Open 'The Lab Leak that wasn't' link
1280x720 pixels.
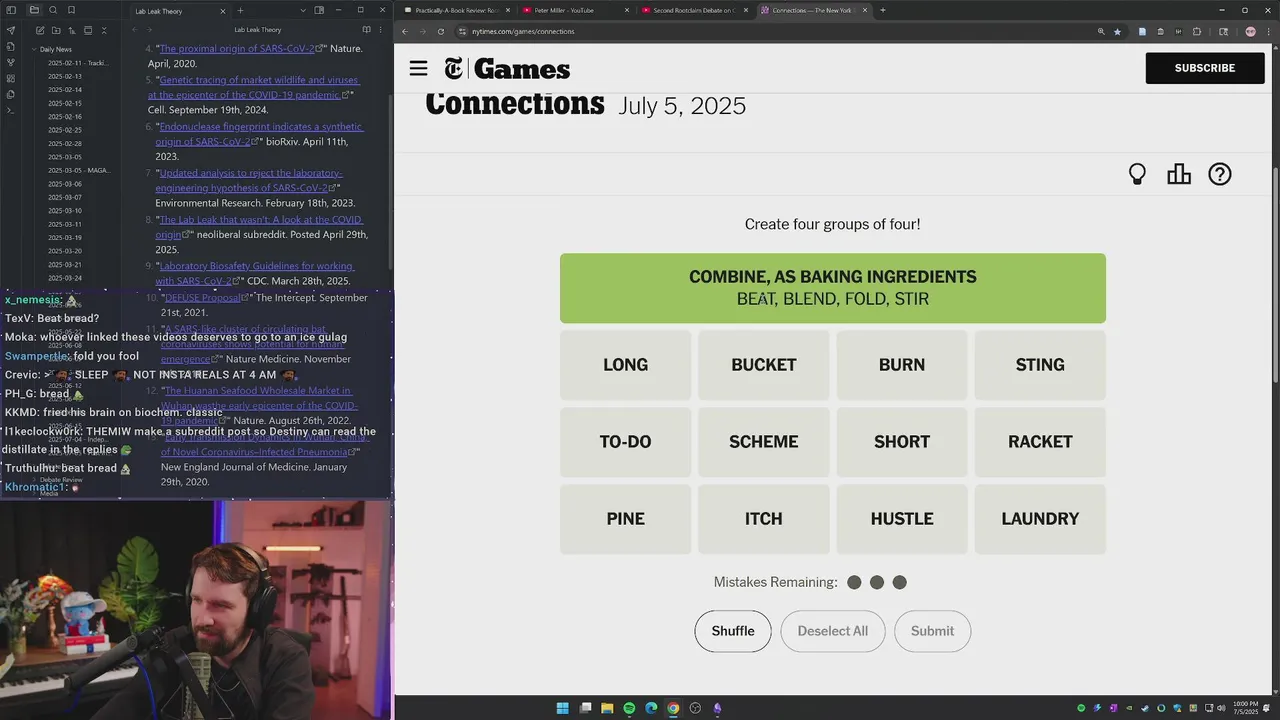pyautogui.click(x=258, y=227)
